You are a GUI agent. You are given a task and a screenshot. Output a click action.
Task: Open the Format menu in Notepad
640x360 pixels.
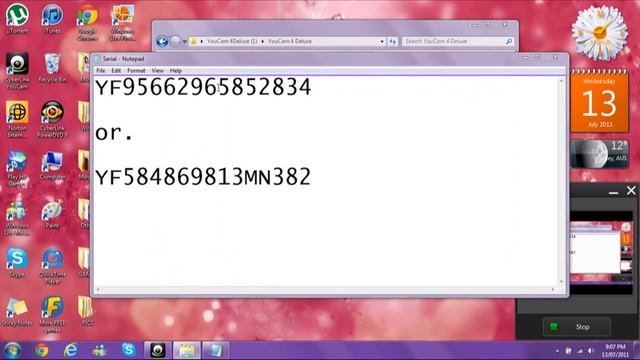(x=136, y=71)
